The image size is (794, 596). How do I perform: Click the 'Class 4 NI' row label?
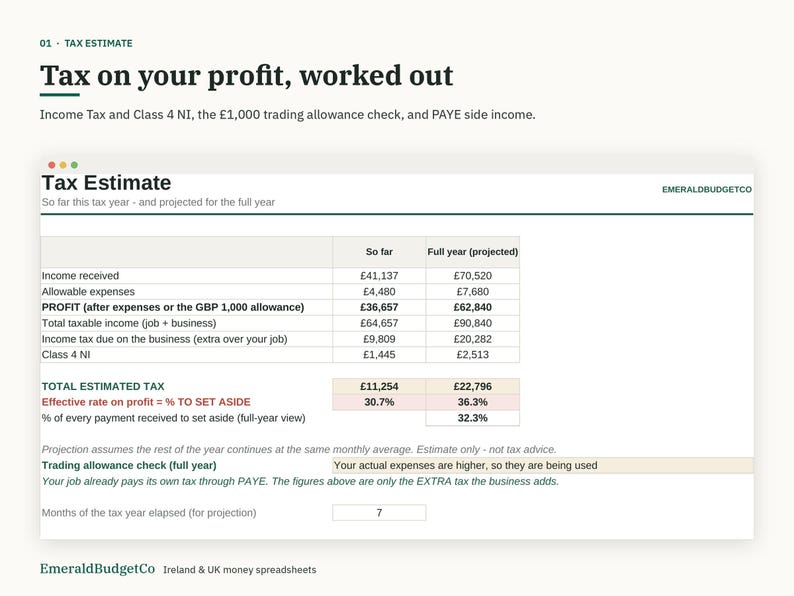tap(66, 355)
